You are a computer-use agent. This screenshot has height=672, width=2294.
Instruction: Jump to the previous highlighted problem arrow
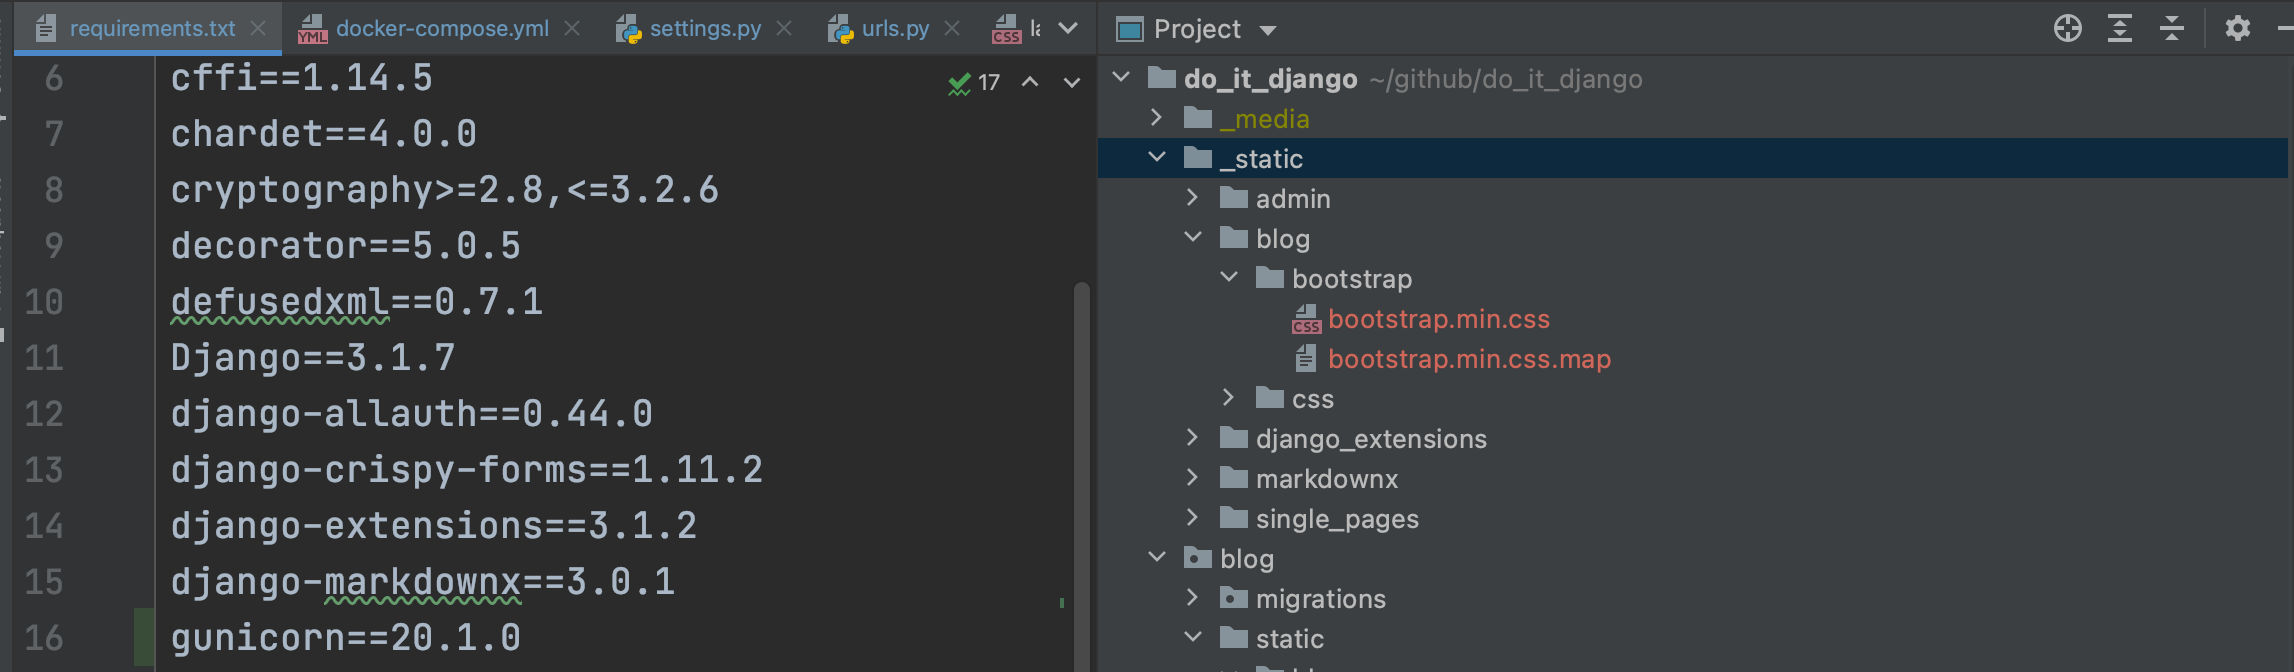click(1030, 82)
